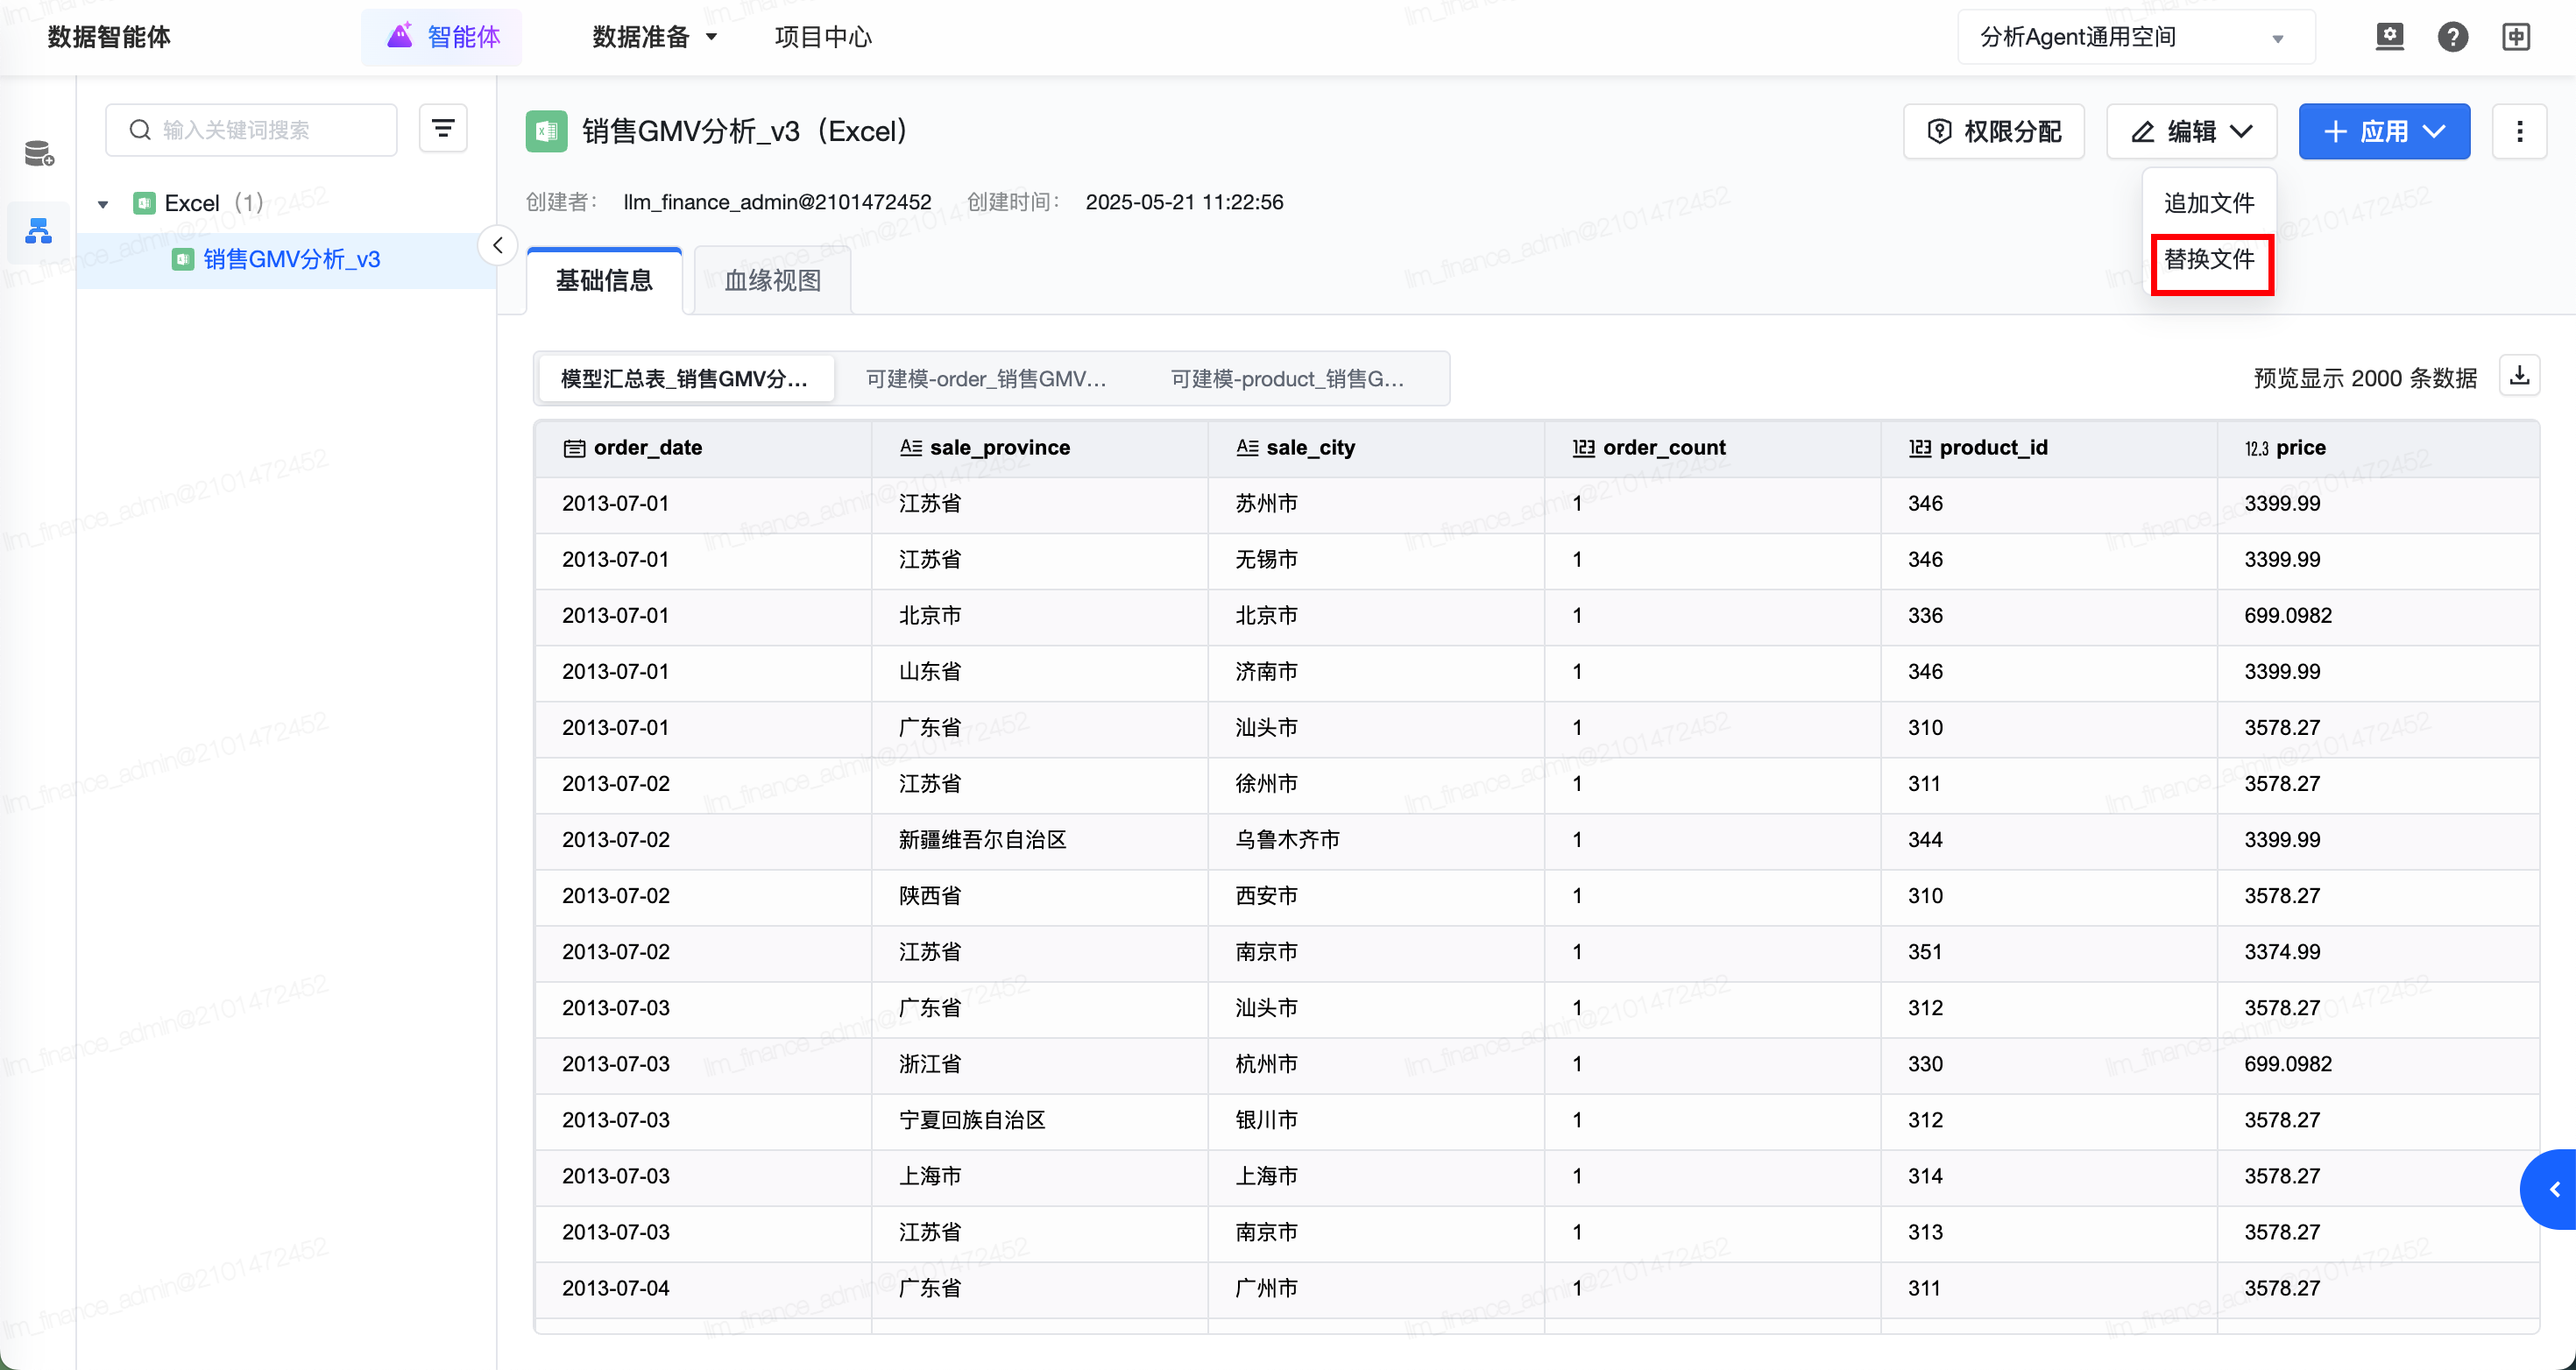Click the 权限分配 button
This screenshot has width=2576, height=1370.
[1994, 131]
